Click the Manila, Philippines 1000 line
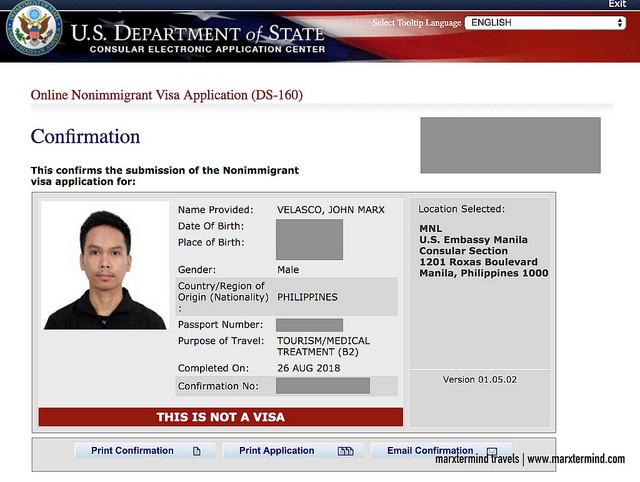Screen dimensions: 640x482 484,273
